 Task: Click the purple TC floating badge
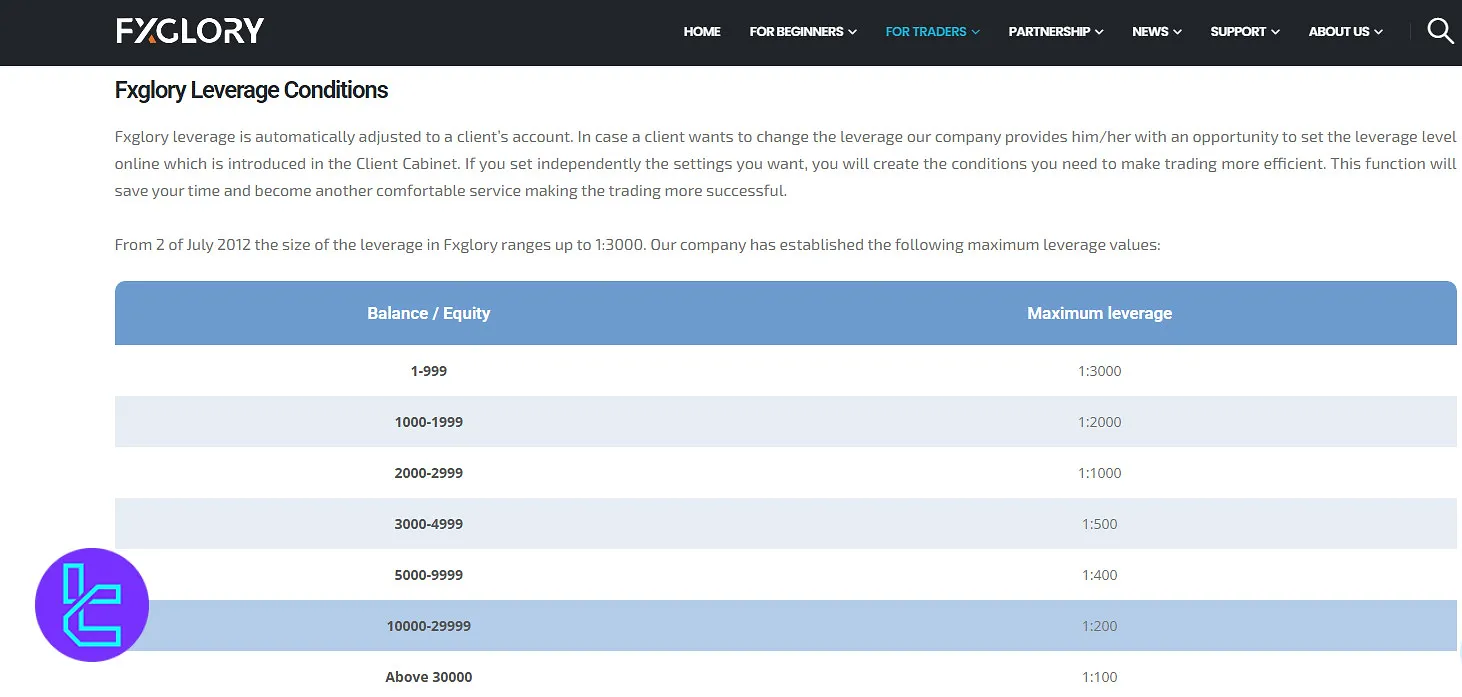(92, 605)
